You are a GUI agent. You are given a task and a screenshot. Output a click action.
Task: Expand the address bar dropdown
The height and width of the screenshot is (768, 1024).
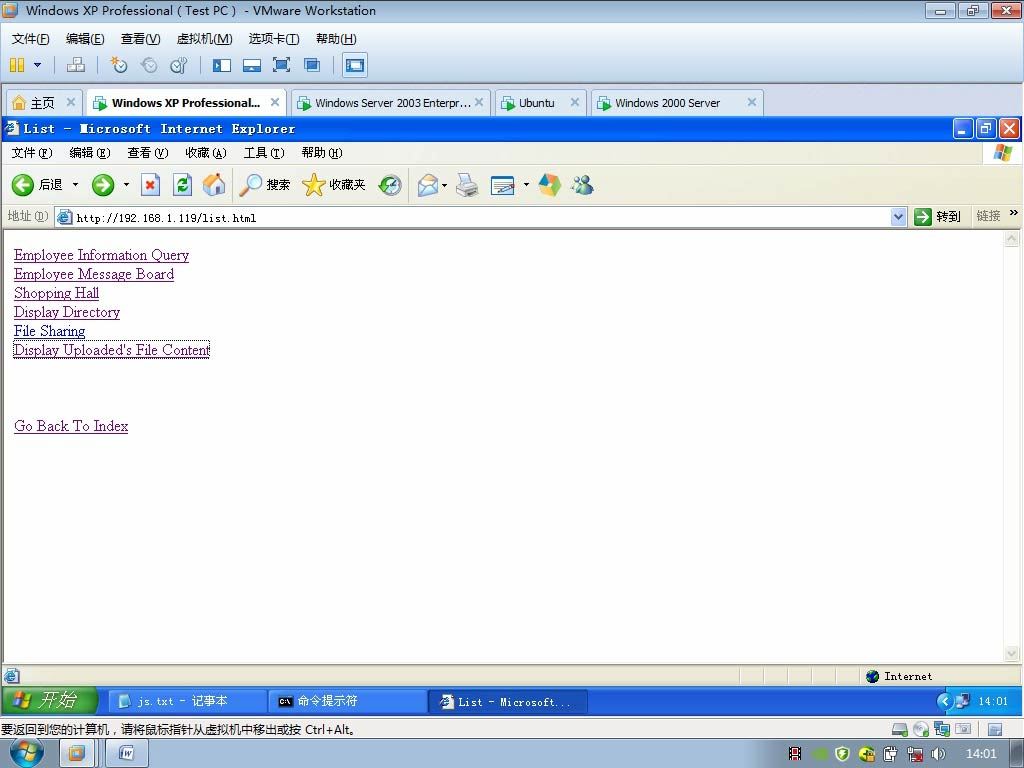(899, 217)
